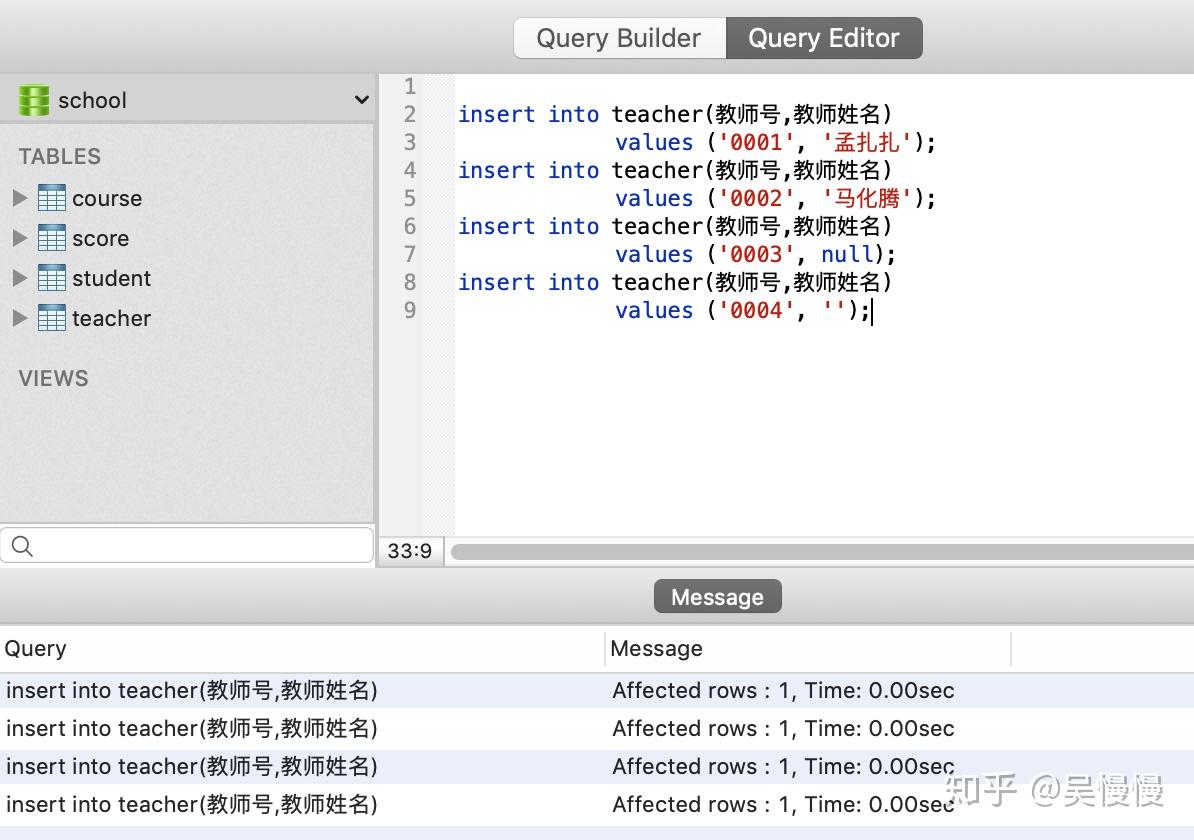Viewport: 1194px width, 840px height.
Task: Click the null keyword in the editor
Action: pos(847,254)
